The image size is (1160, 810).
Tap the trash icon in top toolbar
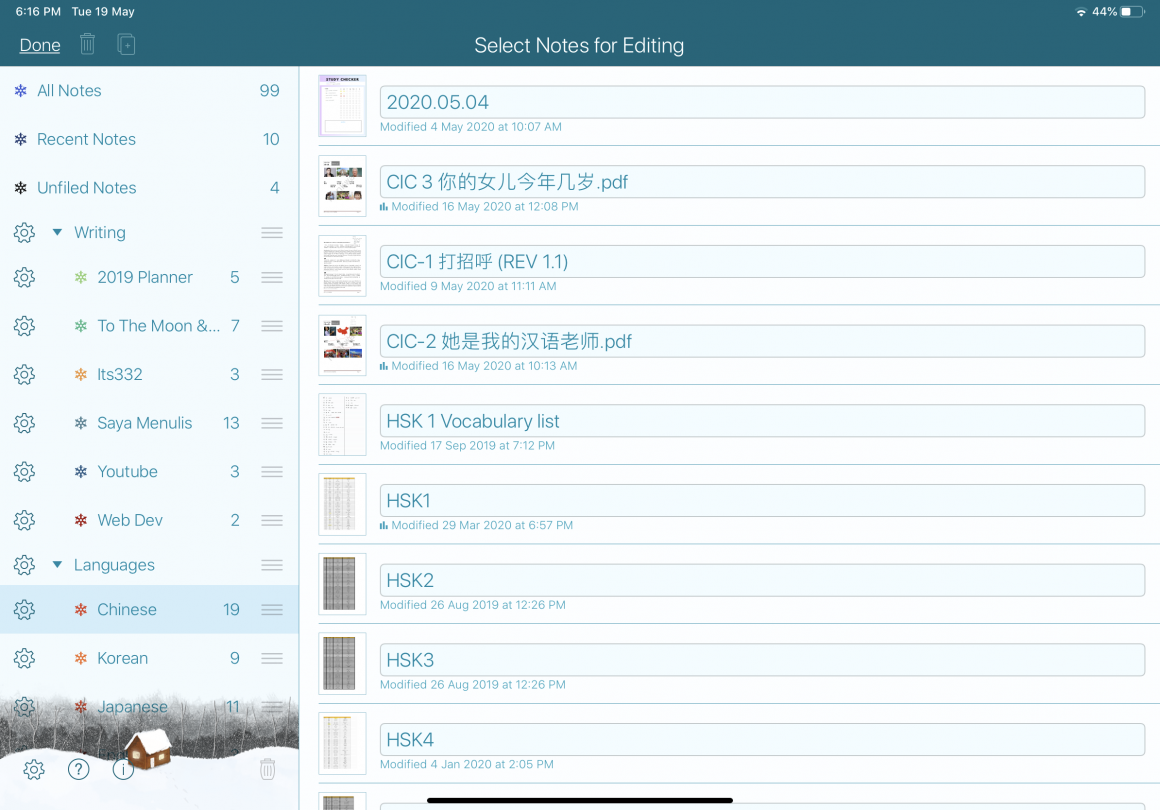88,44
